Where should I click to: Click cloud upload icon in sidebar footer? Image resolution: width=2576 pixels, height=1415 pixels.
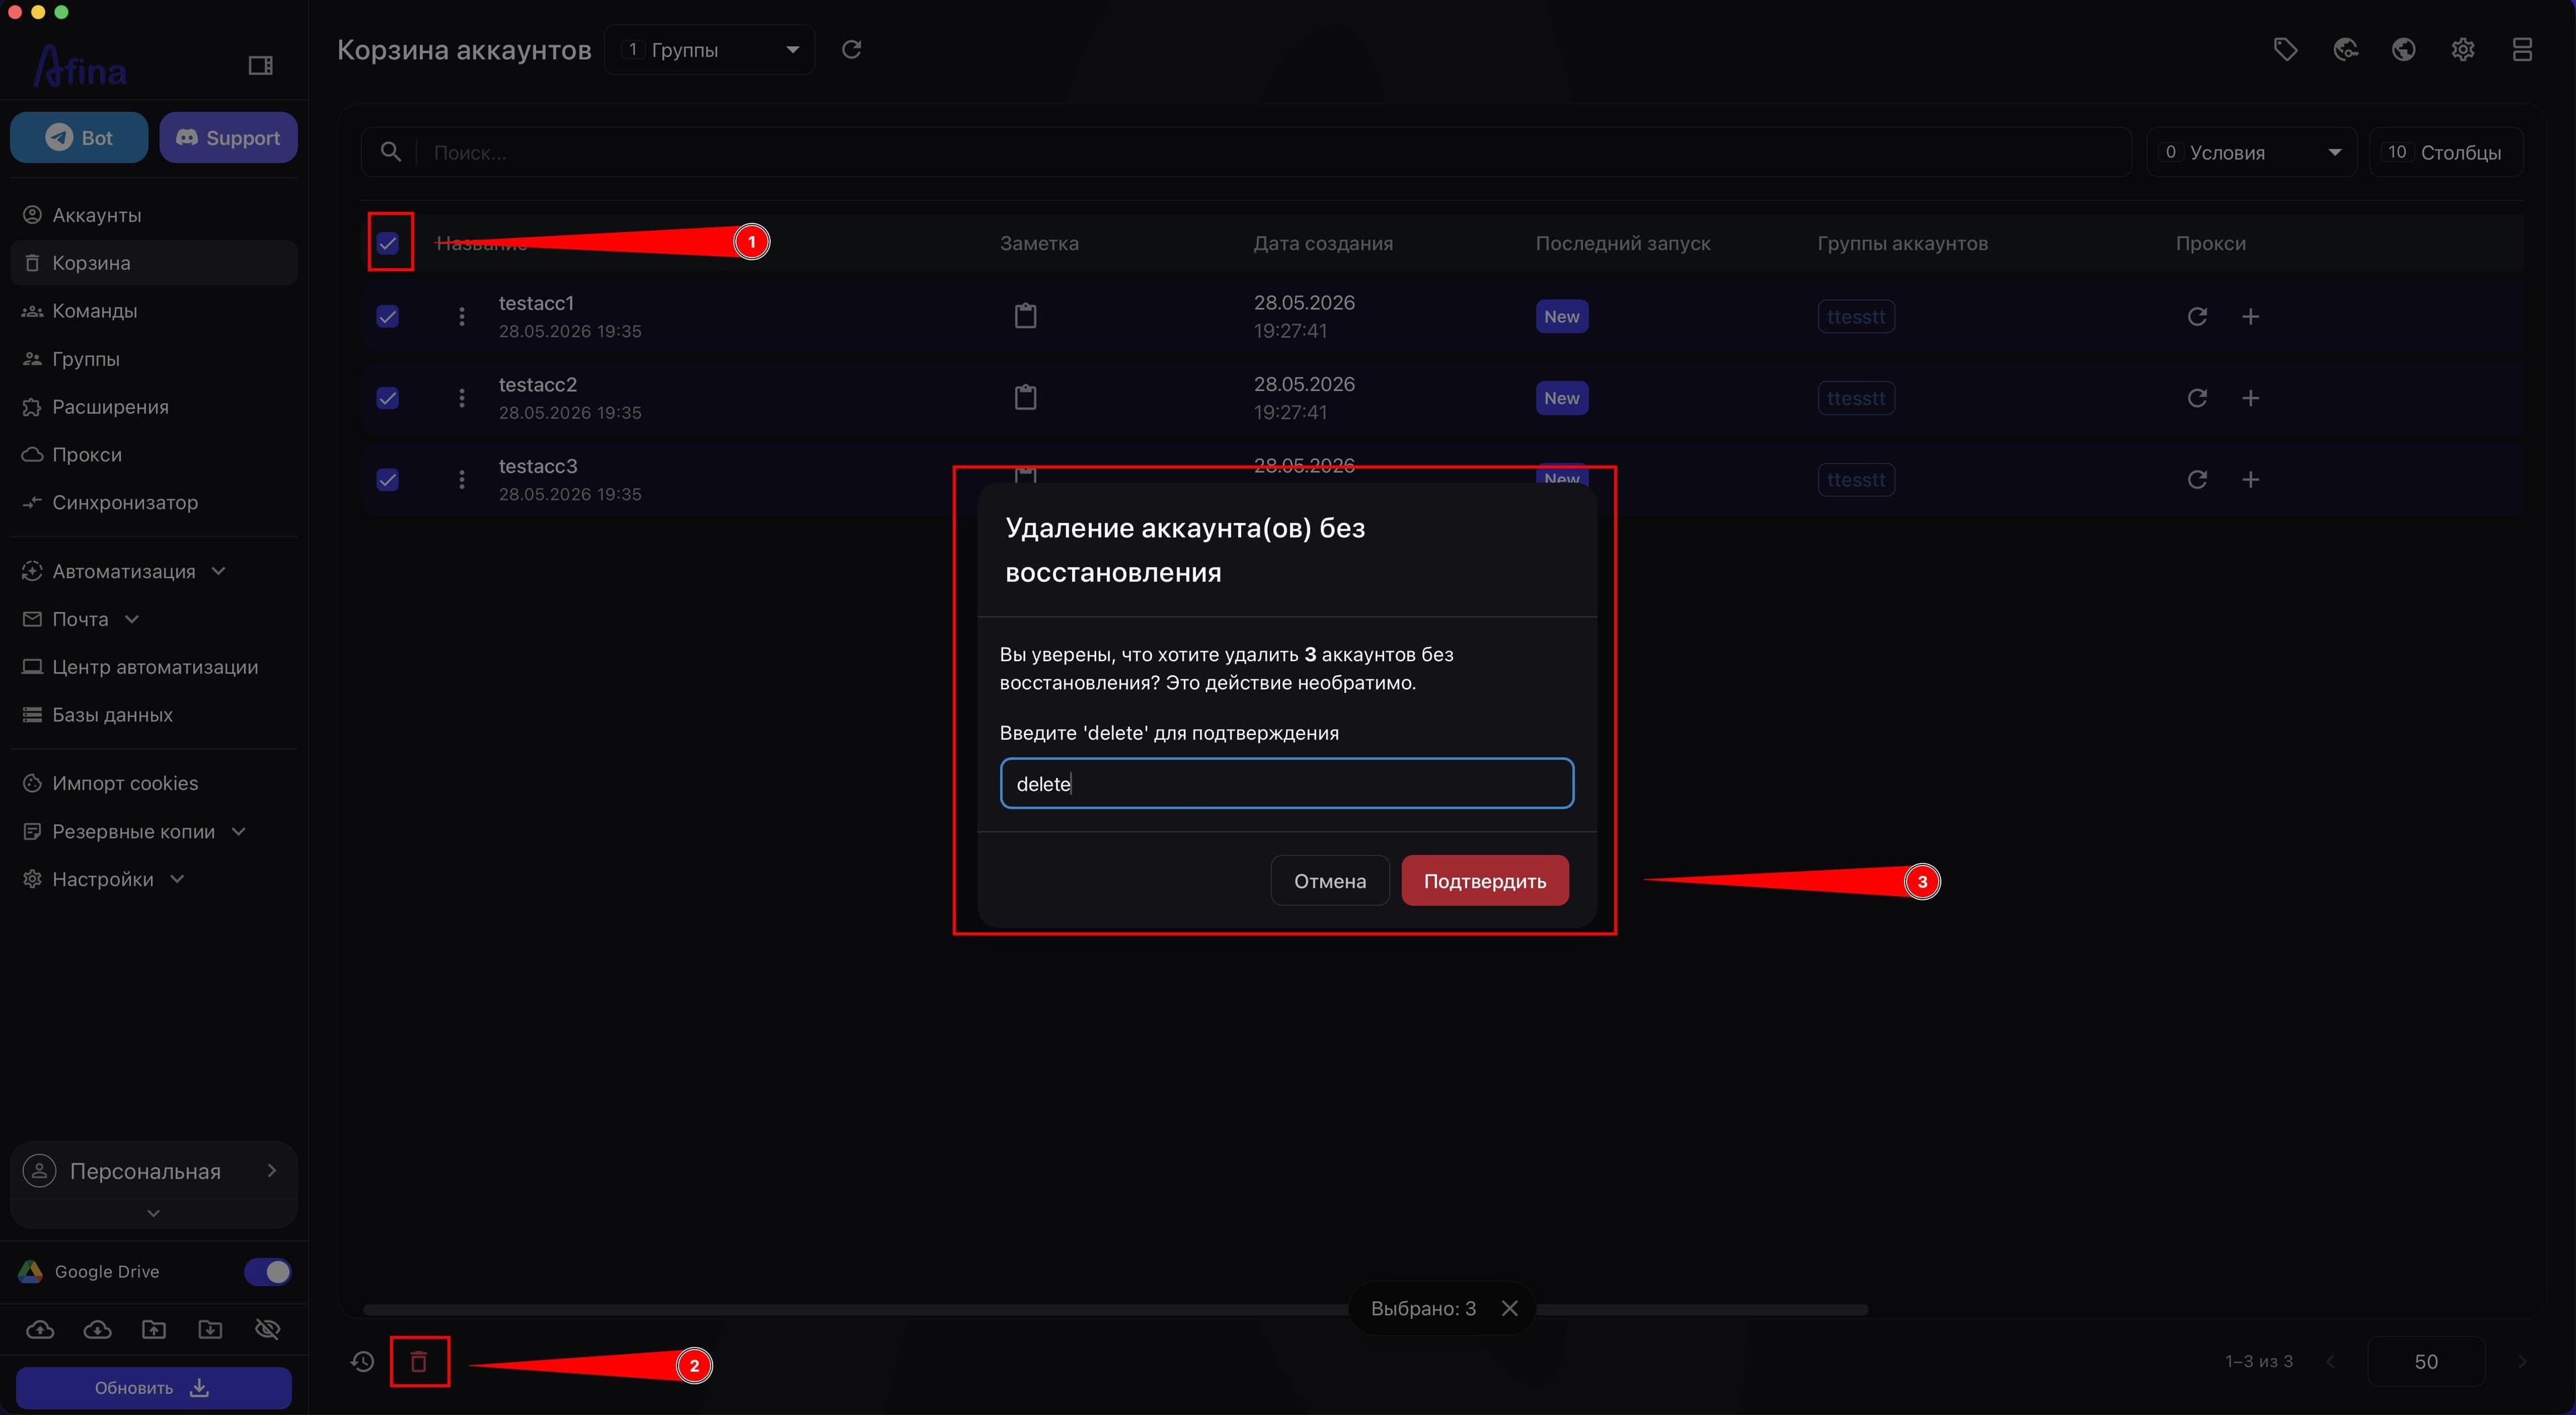(40, 1329)
